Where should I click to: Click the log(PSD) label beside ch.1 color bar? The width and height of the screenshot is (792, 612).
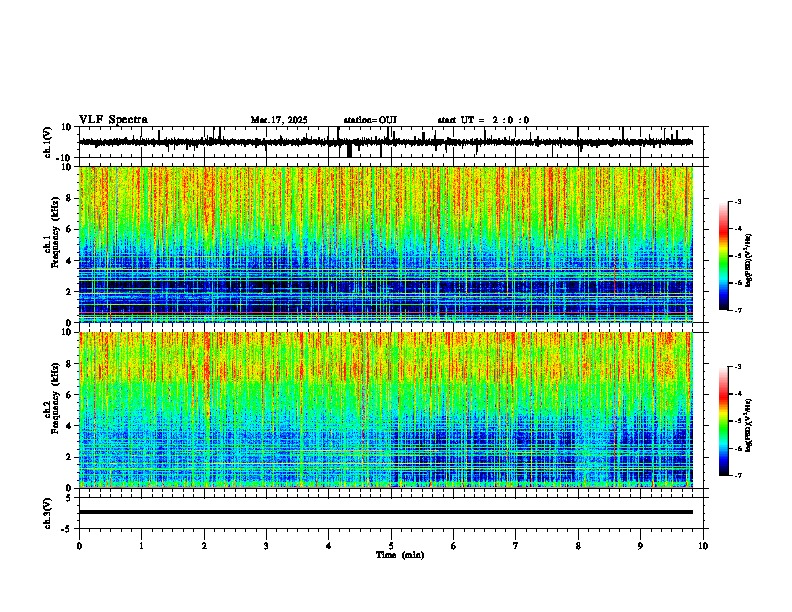click(748, 261)
